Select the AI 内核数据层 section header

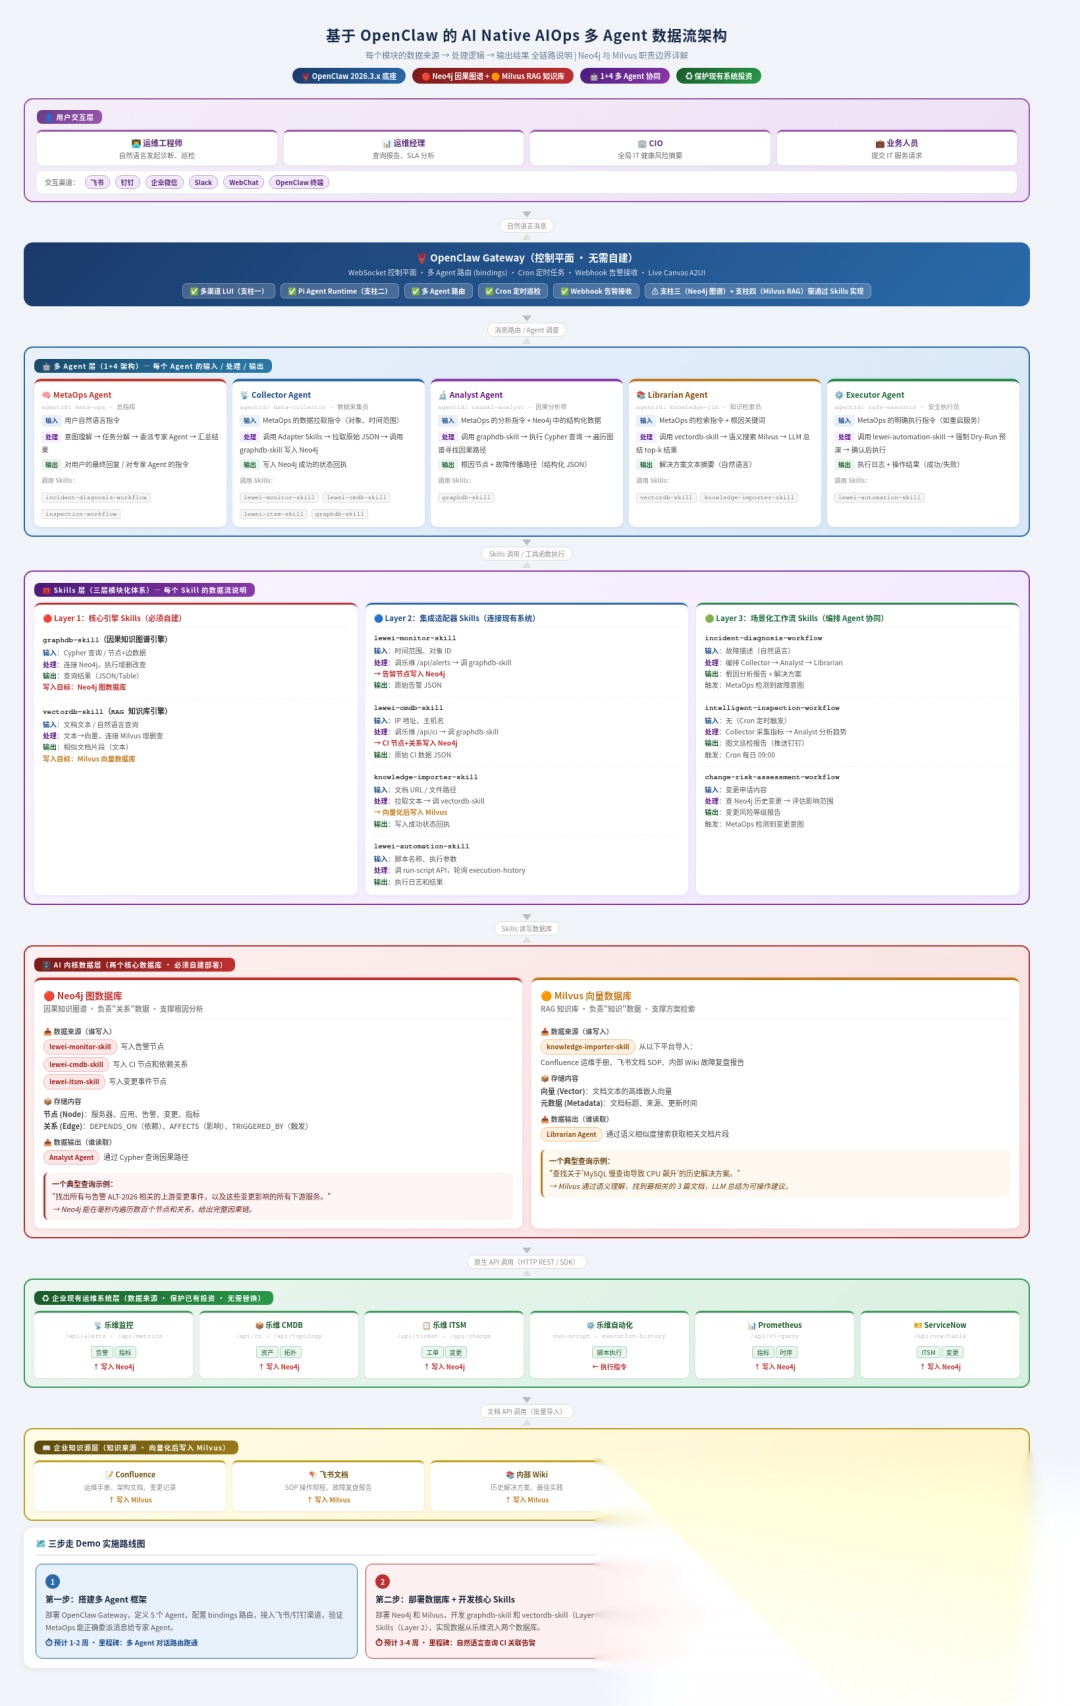[135, 965]
